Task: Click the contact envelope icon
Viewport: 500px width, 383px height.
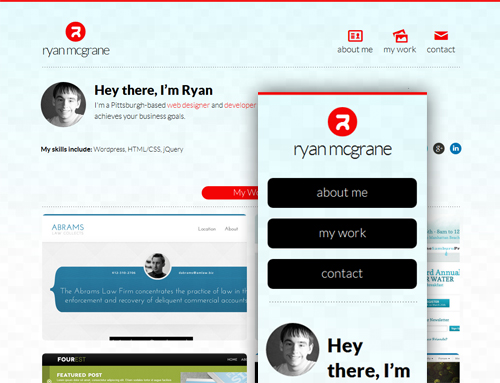Action: (441, 35)
